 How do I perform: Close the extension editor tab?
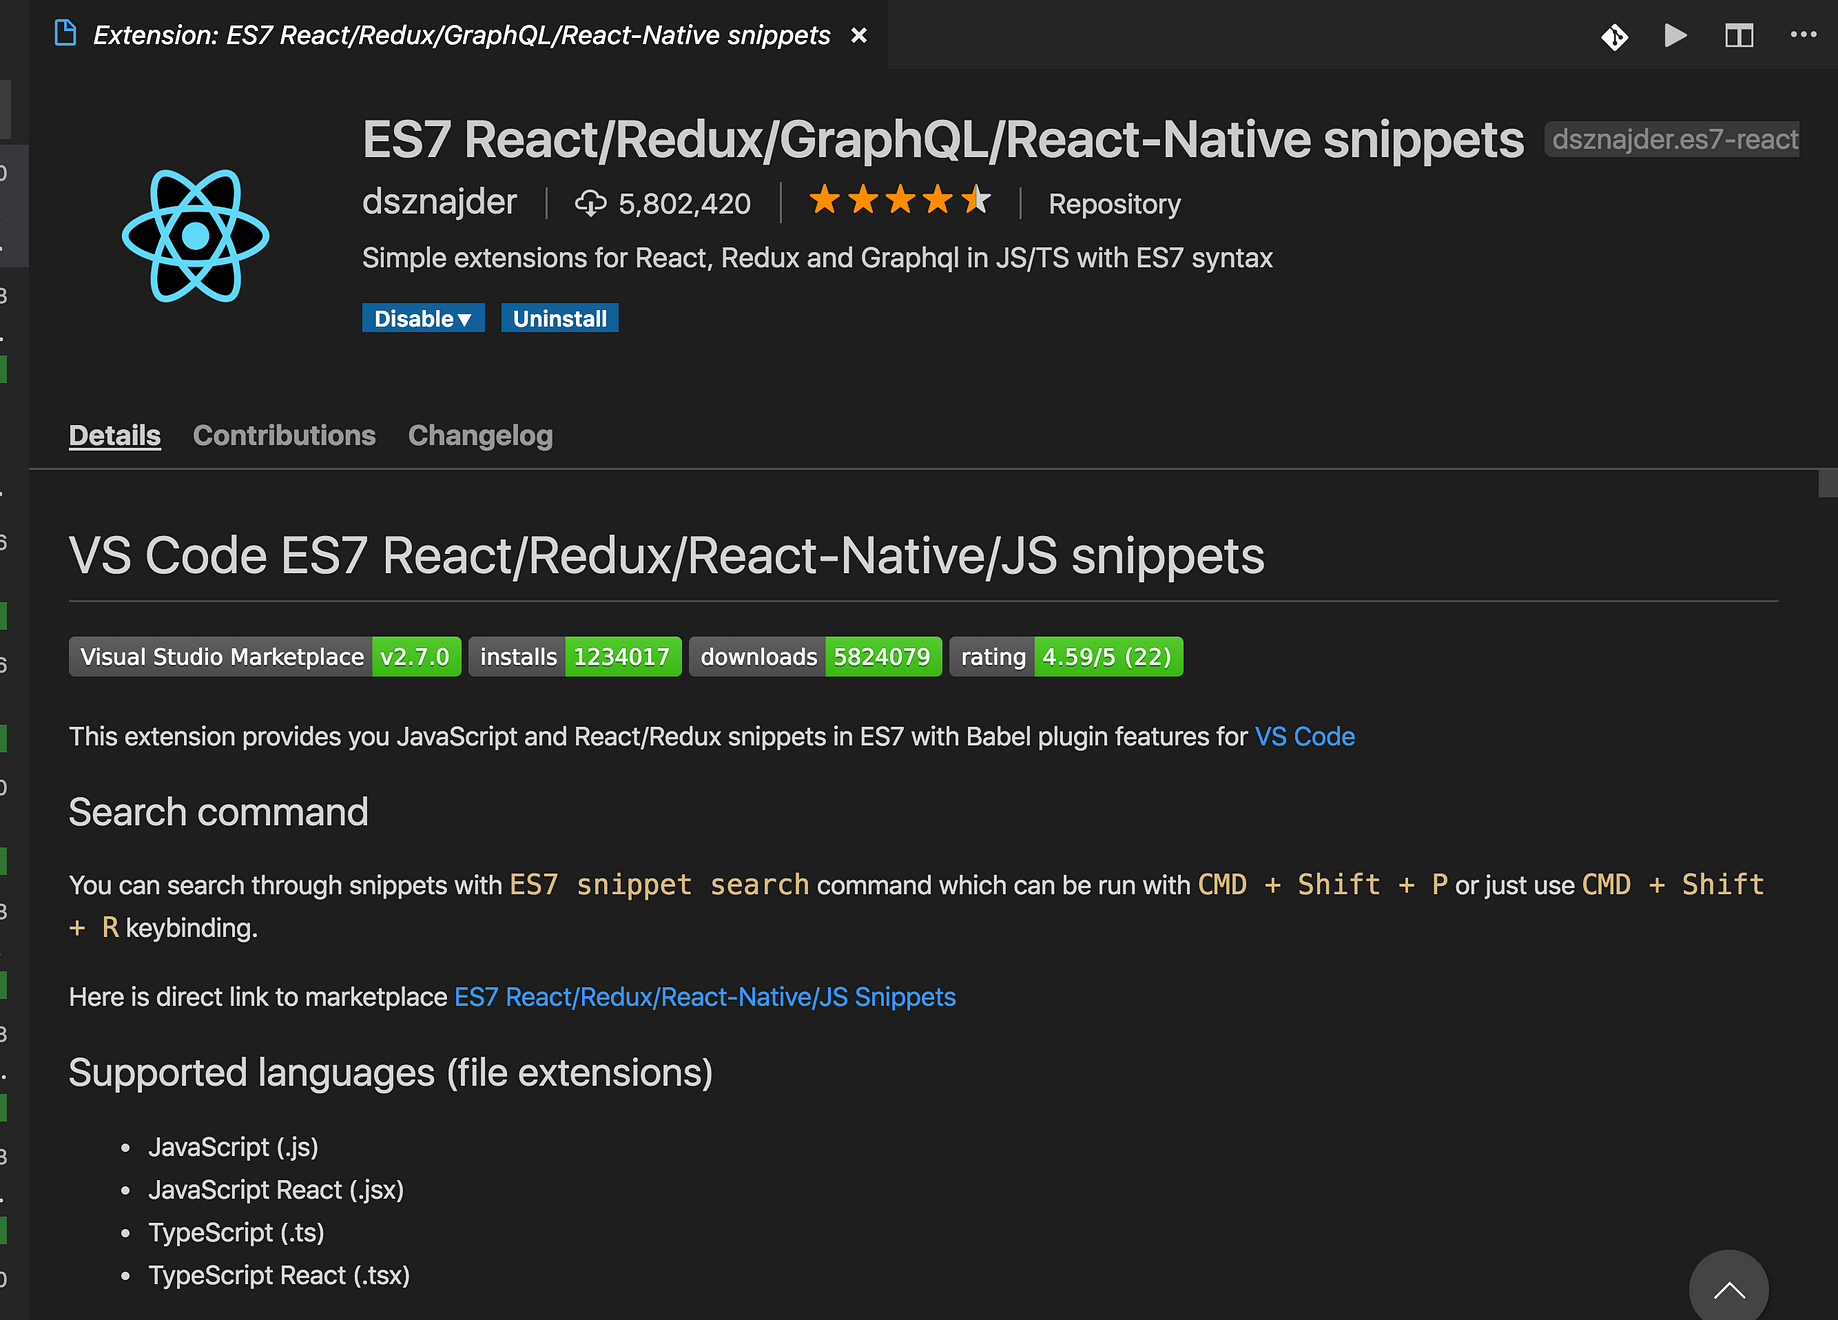pos(858,36)
